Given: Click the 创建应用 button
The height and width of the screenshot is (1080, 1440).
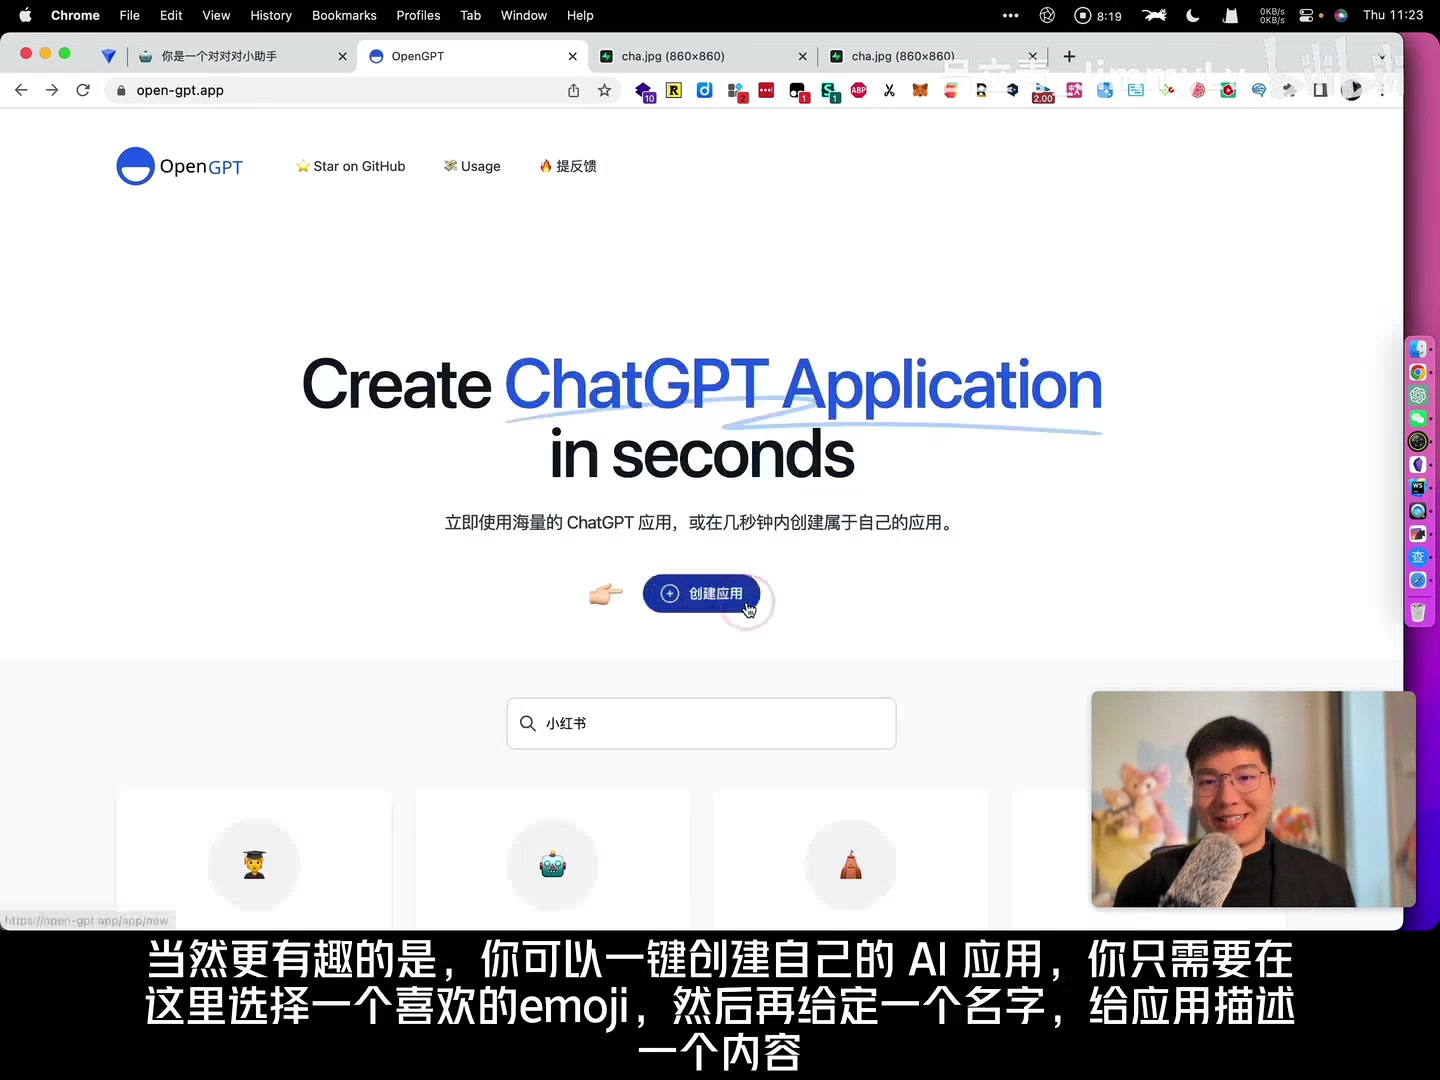Looking at the screenshot, I should click(701, 593).
